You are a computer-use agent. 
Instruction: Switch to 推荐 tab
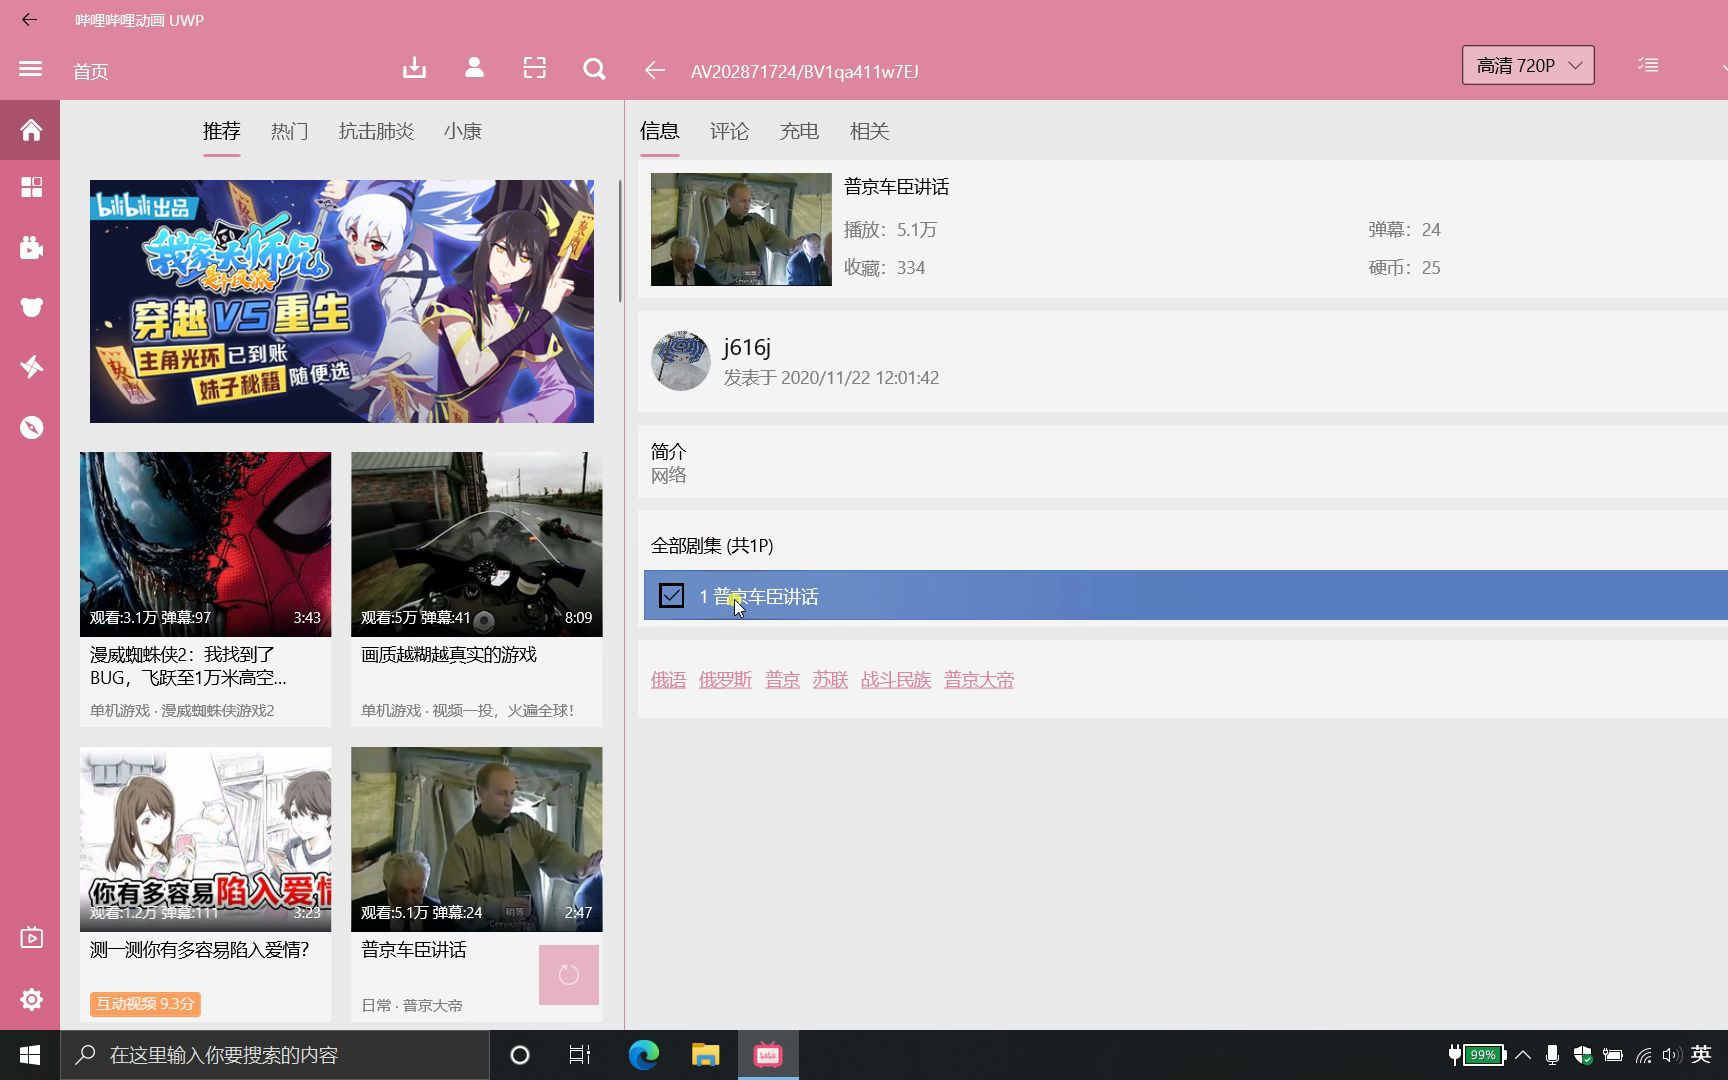(x=221, y=131)
